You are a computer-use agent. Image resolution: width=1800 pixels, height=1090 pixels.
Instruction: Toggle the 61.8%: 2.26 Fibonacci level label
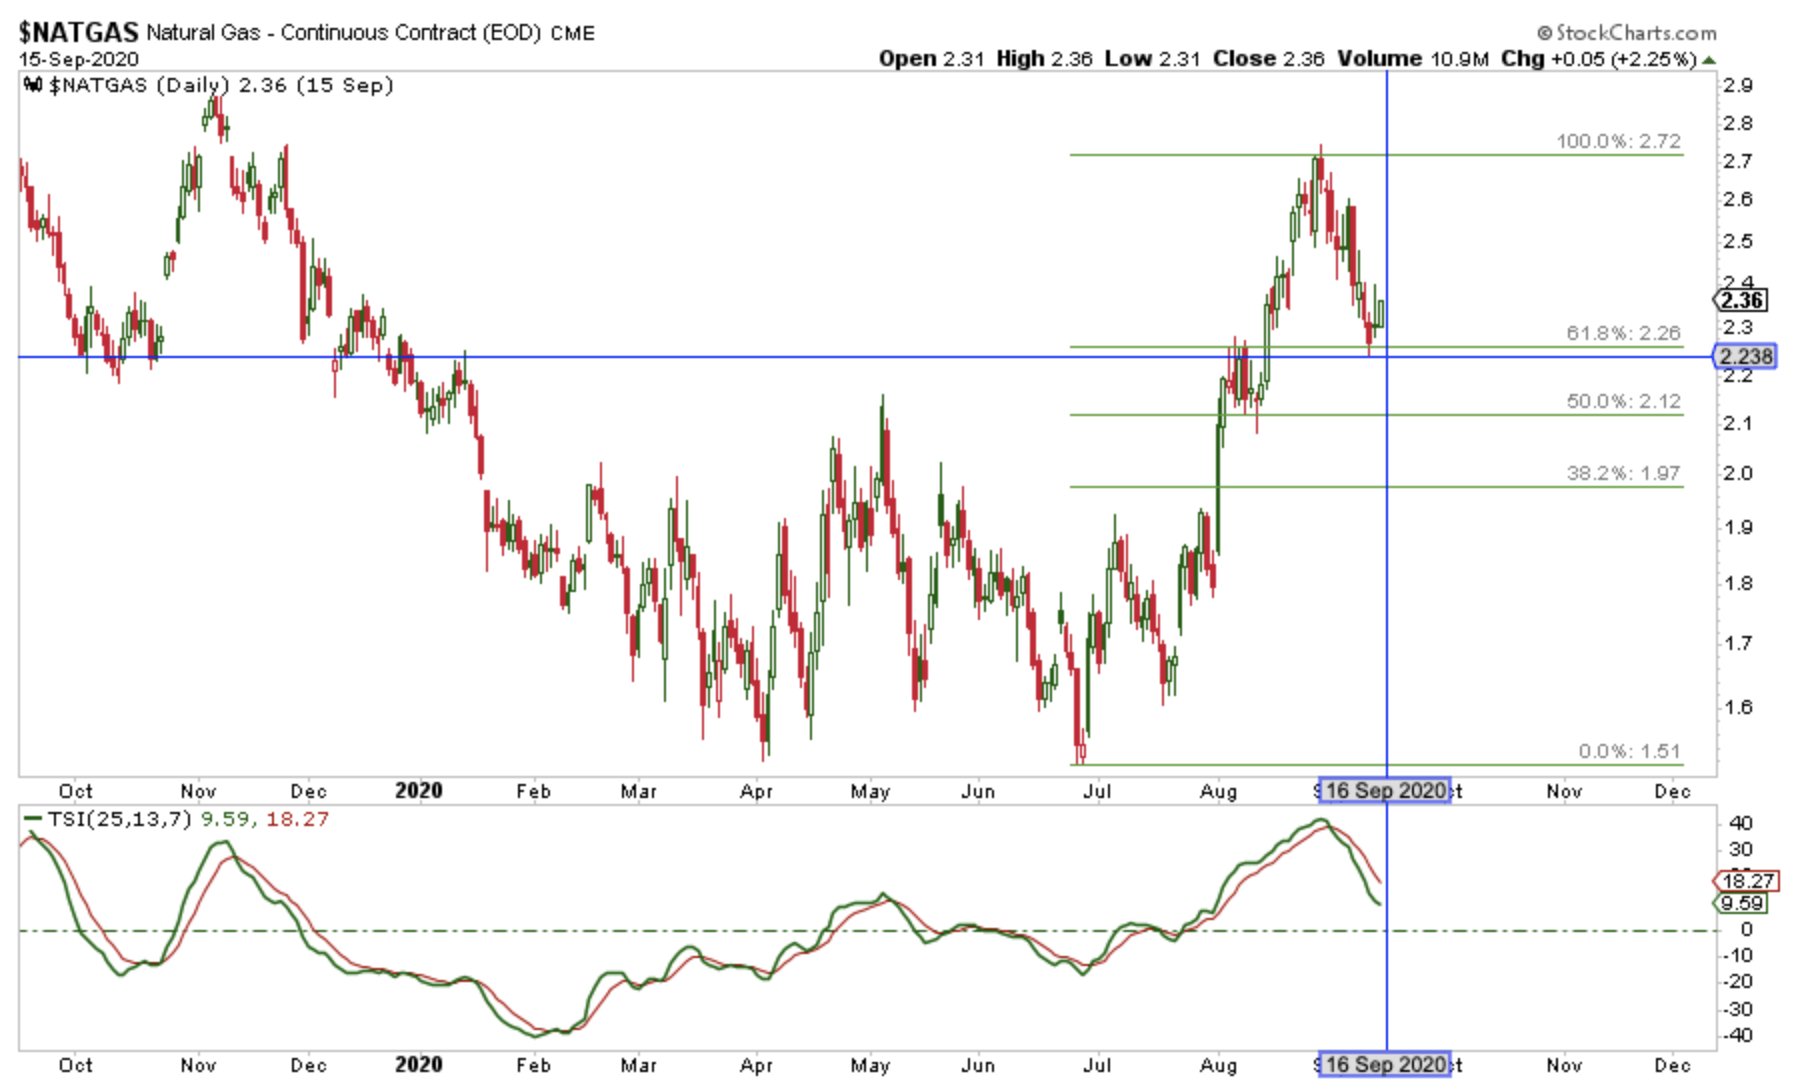pos(1622,334)
